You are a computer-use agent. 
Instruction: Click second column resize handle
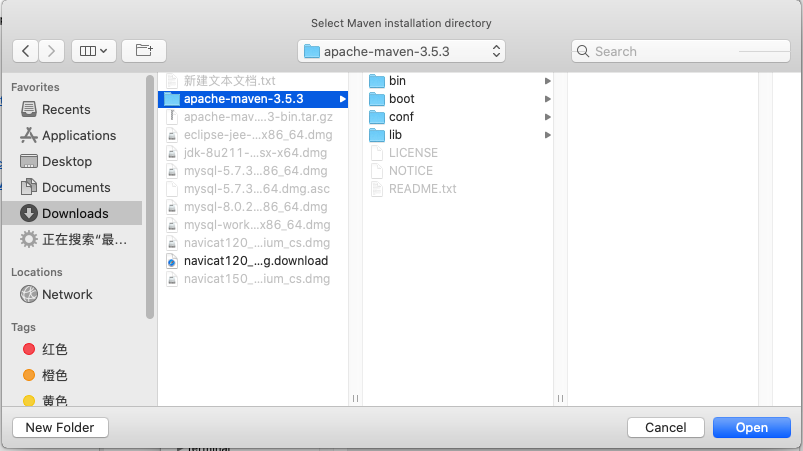pos(560,398)
